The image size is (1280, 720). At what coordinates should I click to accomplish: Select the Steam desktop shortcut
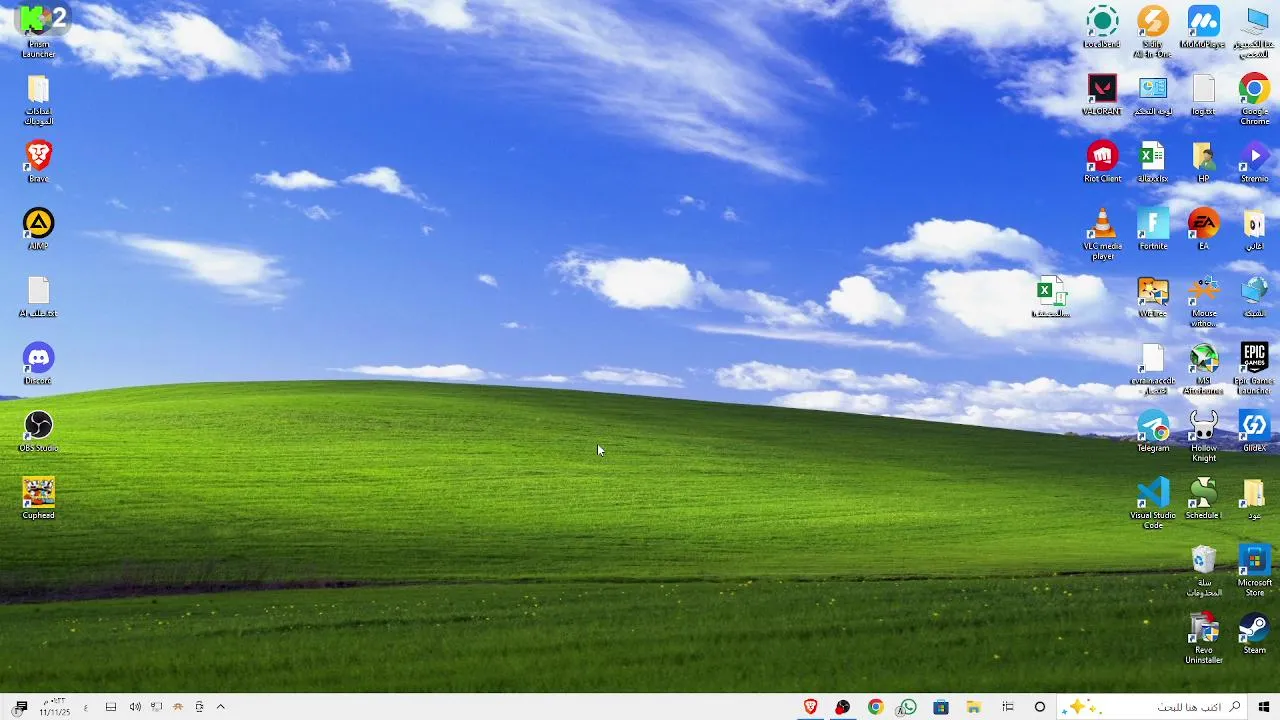(x=1254, y=633)
